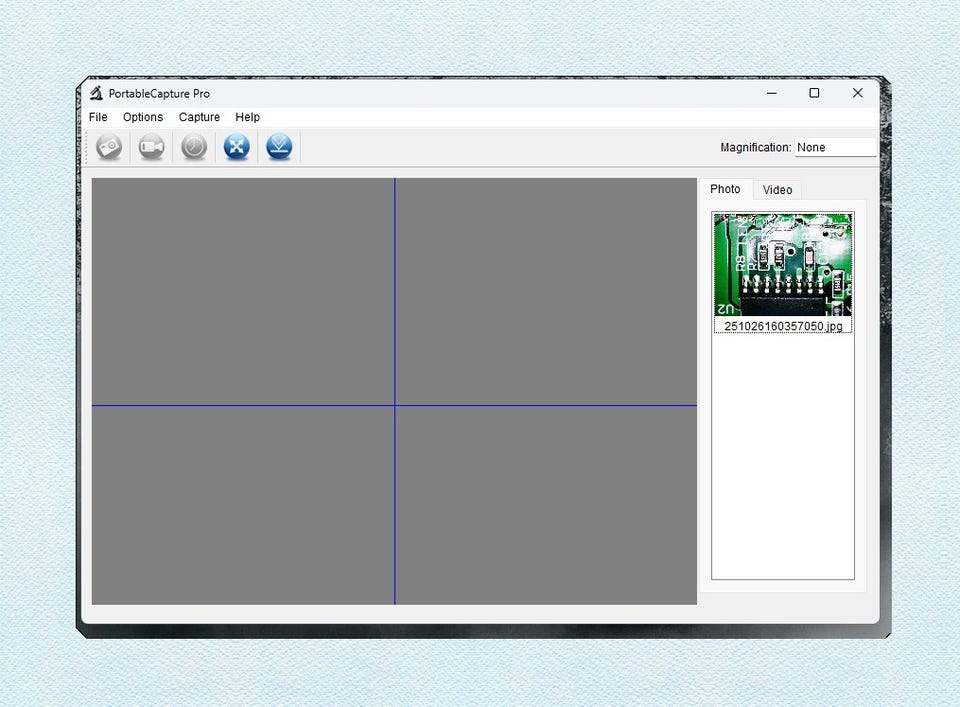Close the PortableCapture Pro window
The width and height of the screenshot is (960, 707).
coord(858,93)
